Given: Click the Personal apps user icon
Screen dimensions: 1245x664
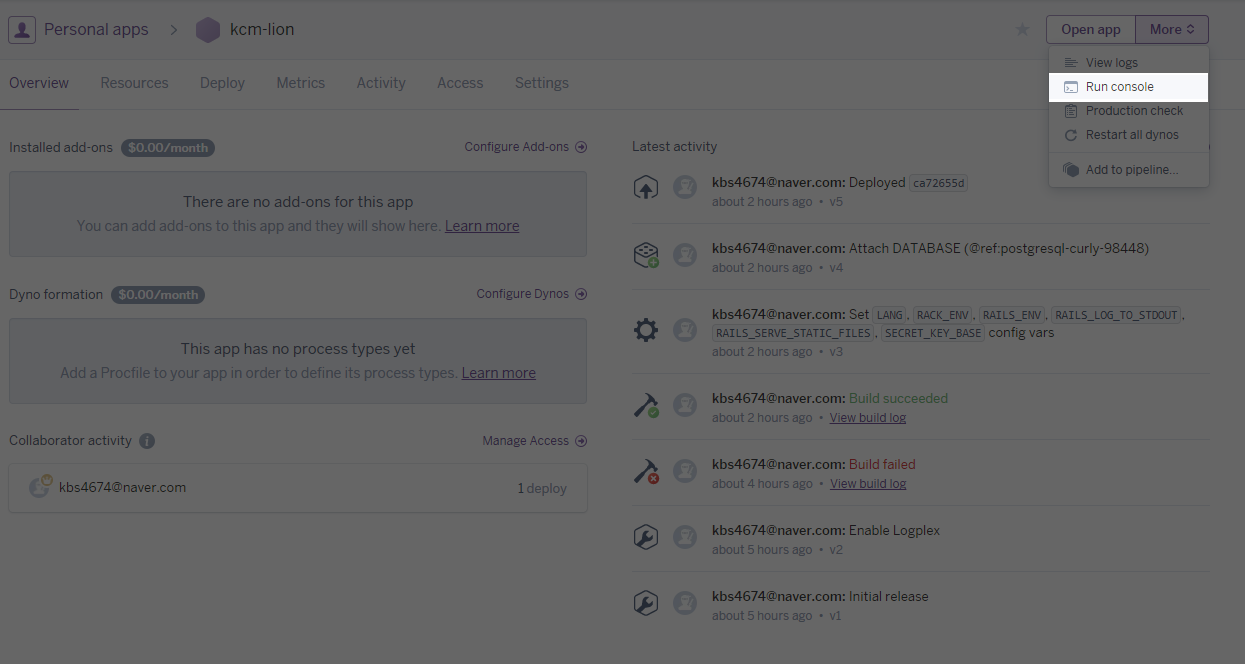Looking at the screenshot, I should tap(22, 30).
